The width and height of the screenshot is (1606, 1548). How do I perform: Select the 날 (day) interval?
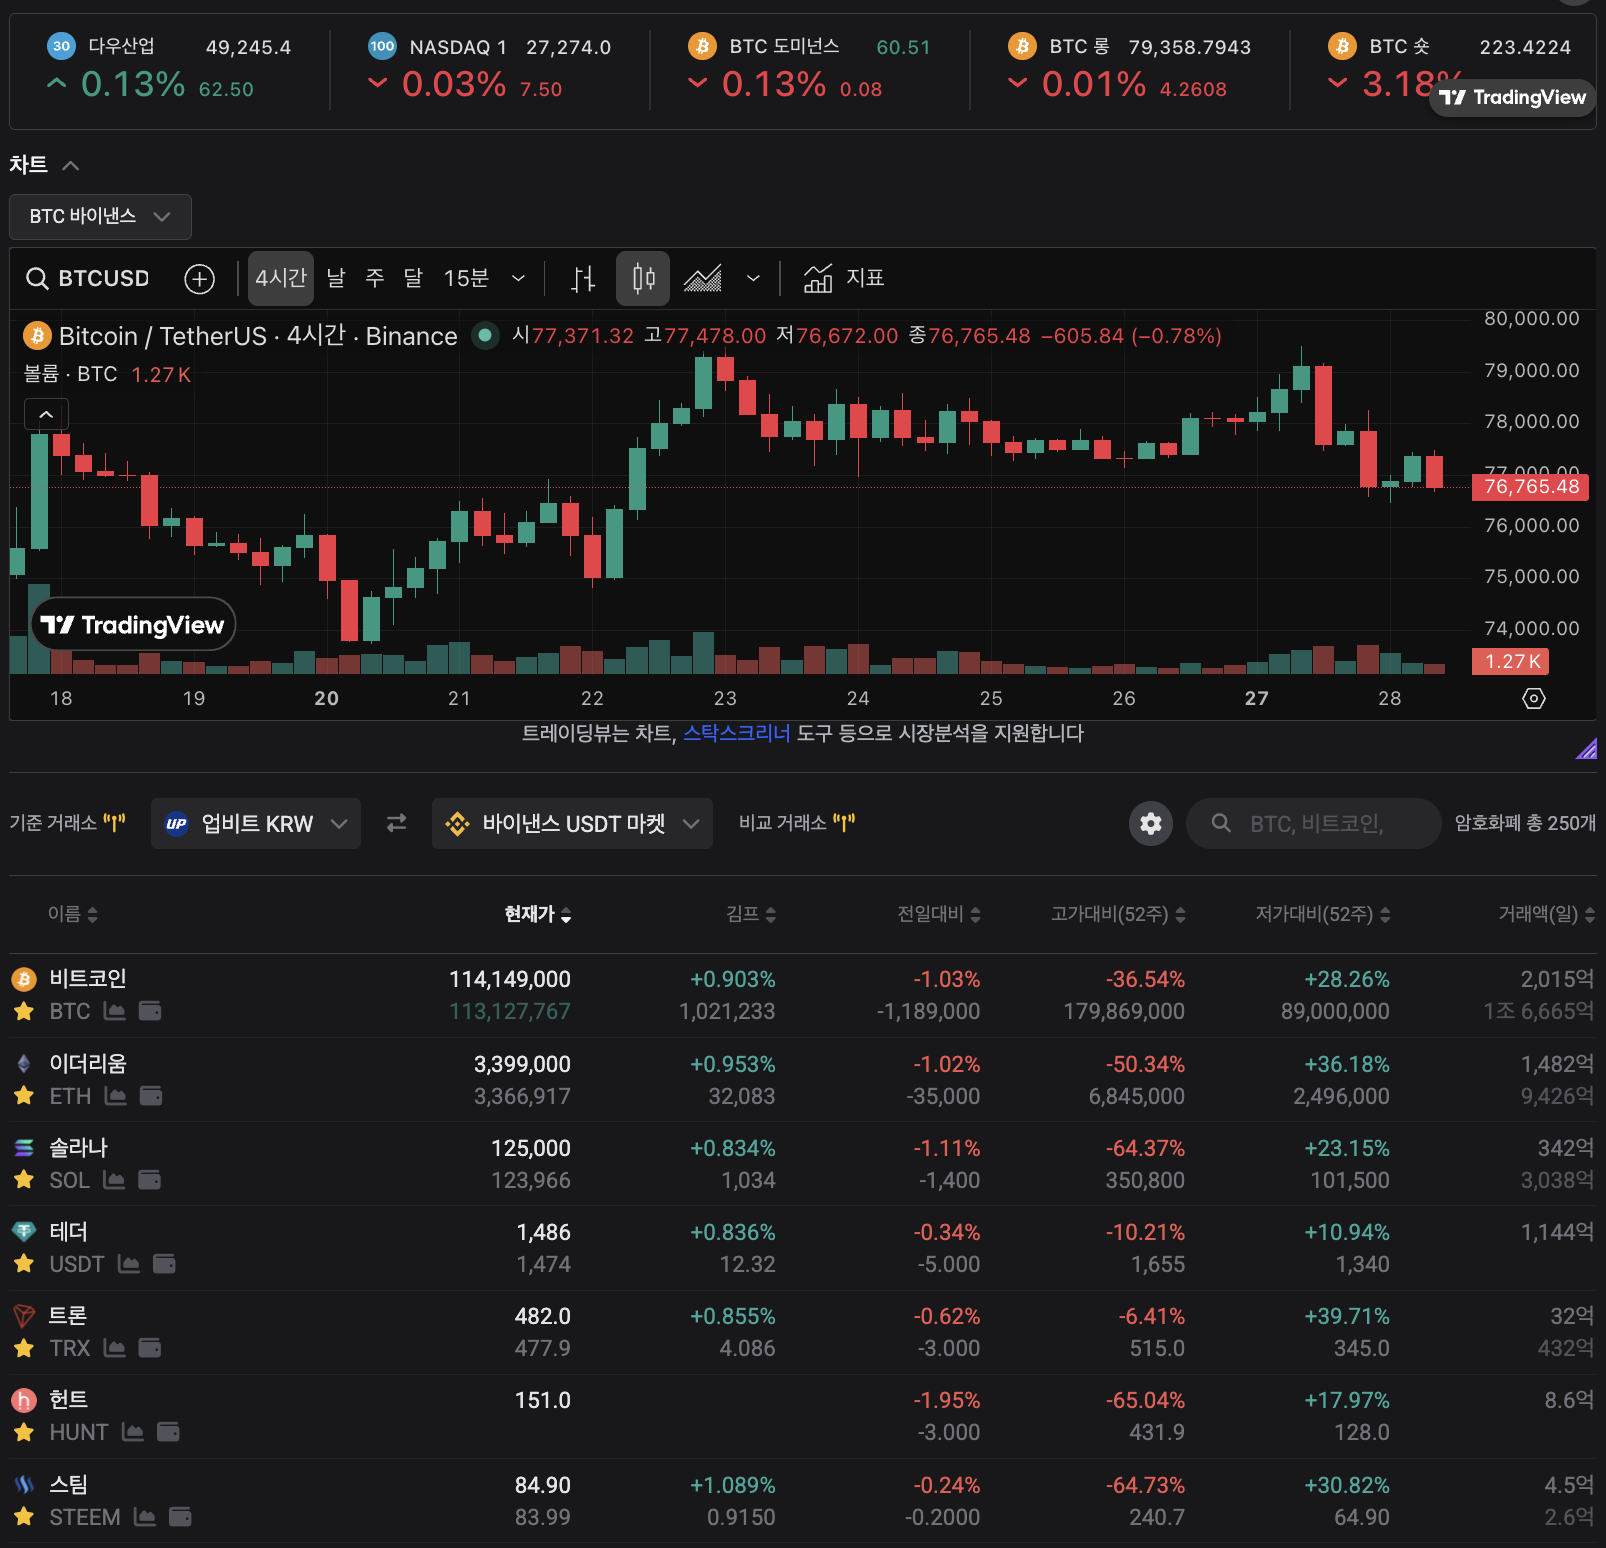tap(336, 278)
